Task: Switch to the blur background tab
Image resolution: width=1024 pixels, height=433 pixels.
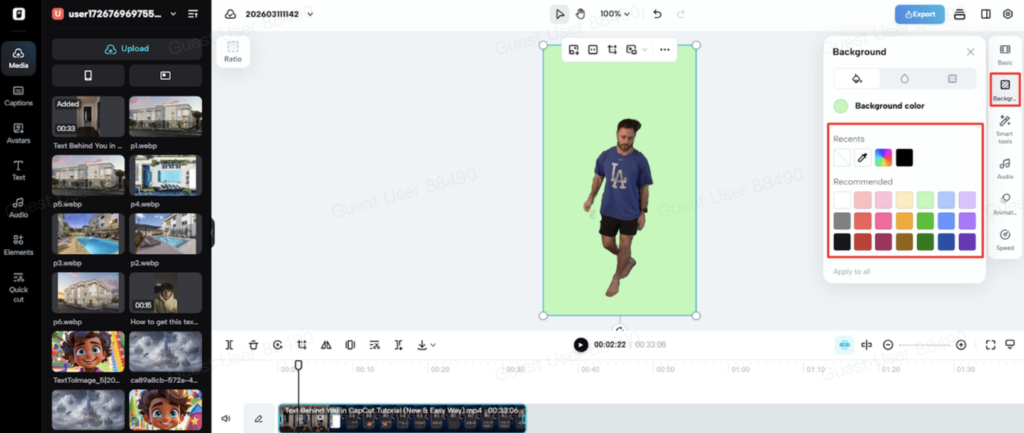Action: [x=904, y=78]
